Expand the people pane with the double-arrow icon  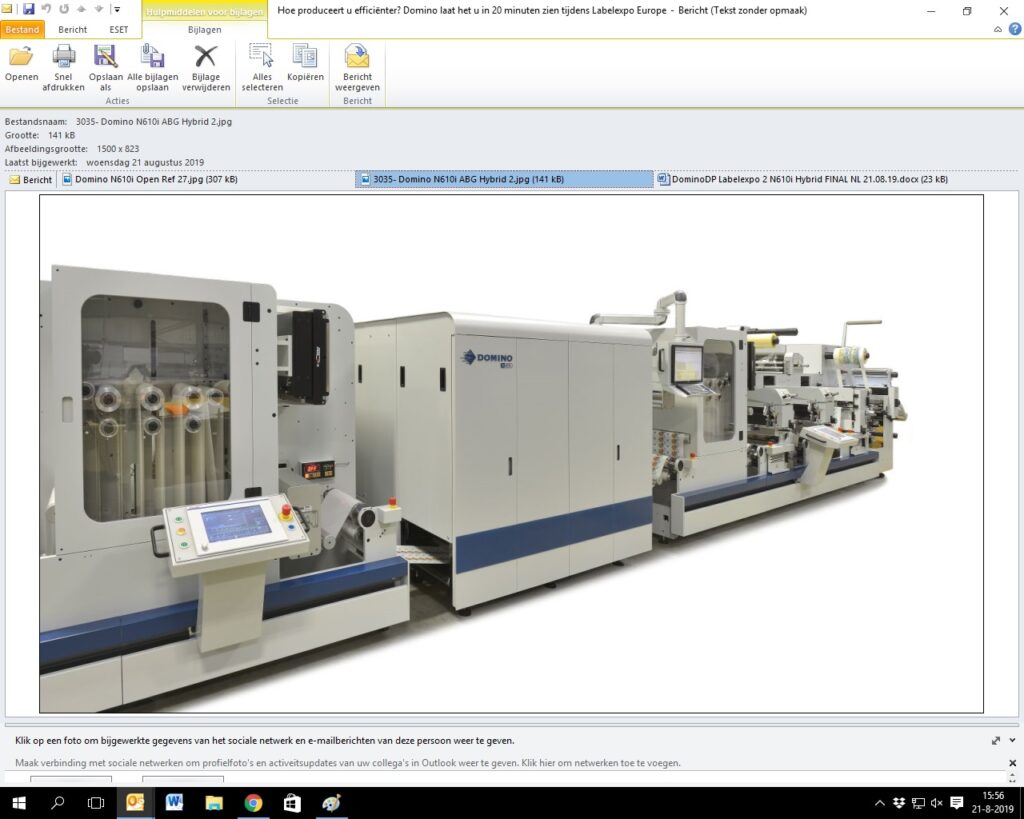pos(996,741)
